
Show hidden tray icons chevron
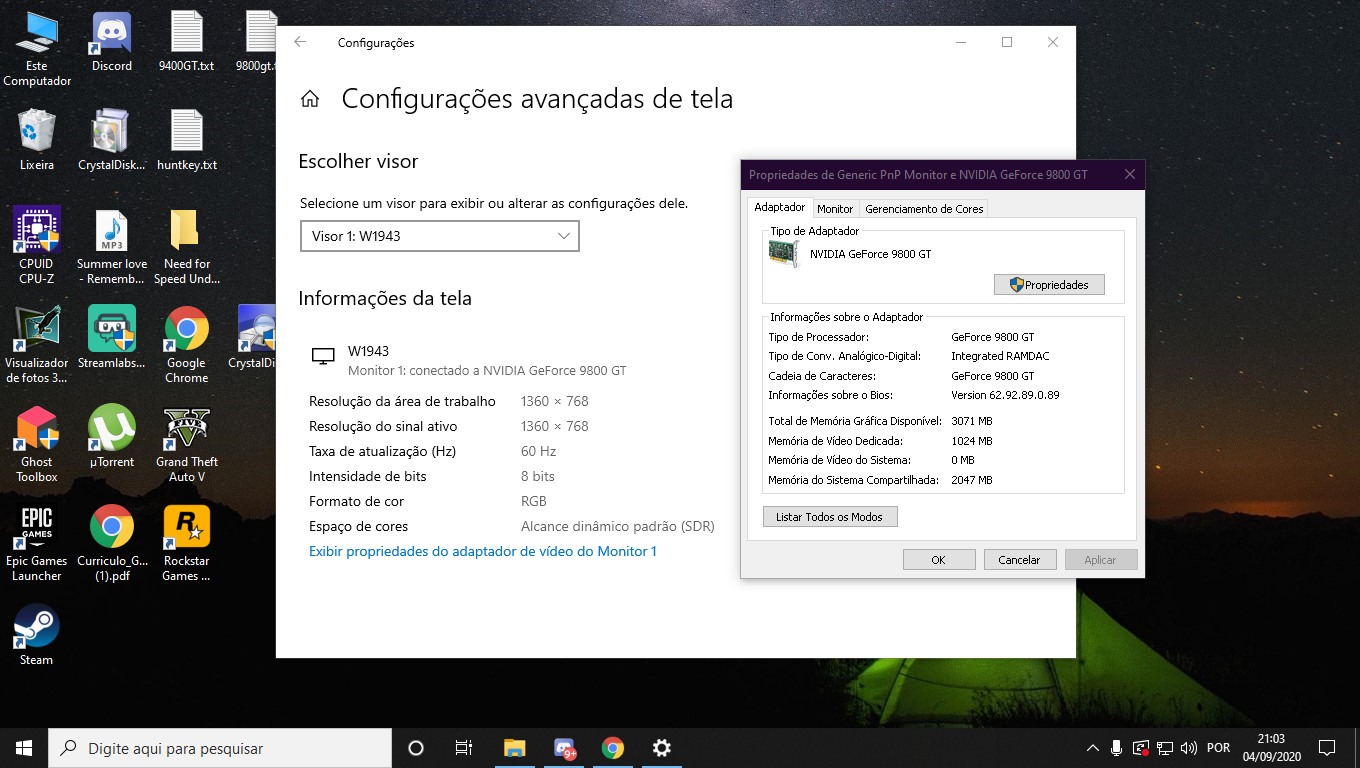click(x=1093, y=748)
